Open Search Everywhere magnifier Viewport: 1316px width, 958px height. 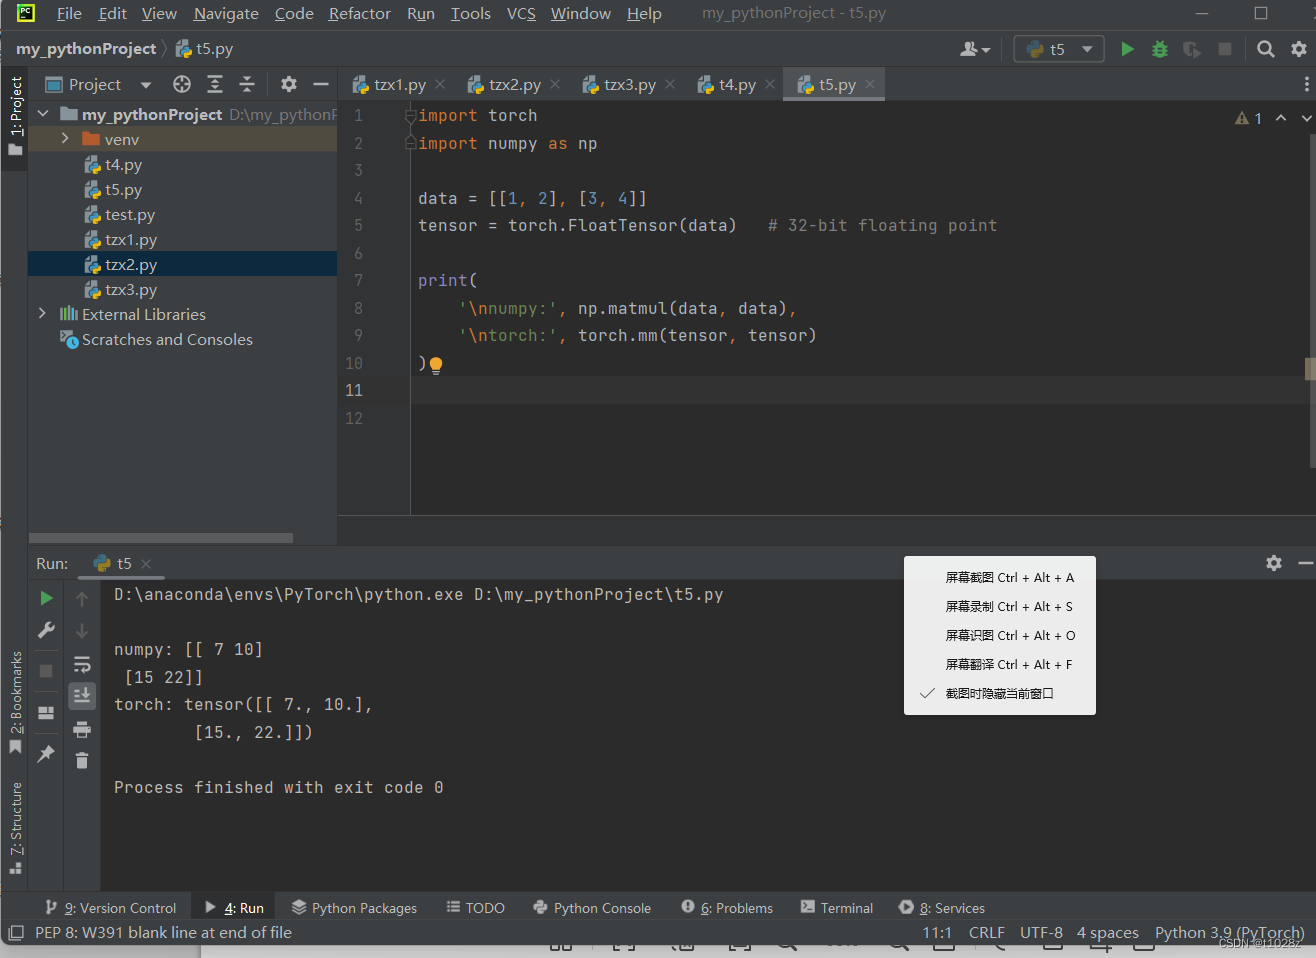pos(1265,48)
